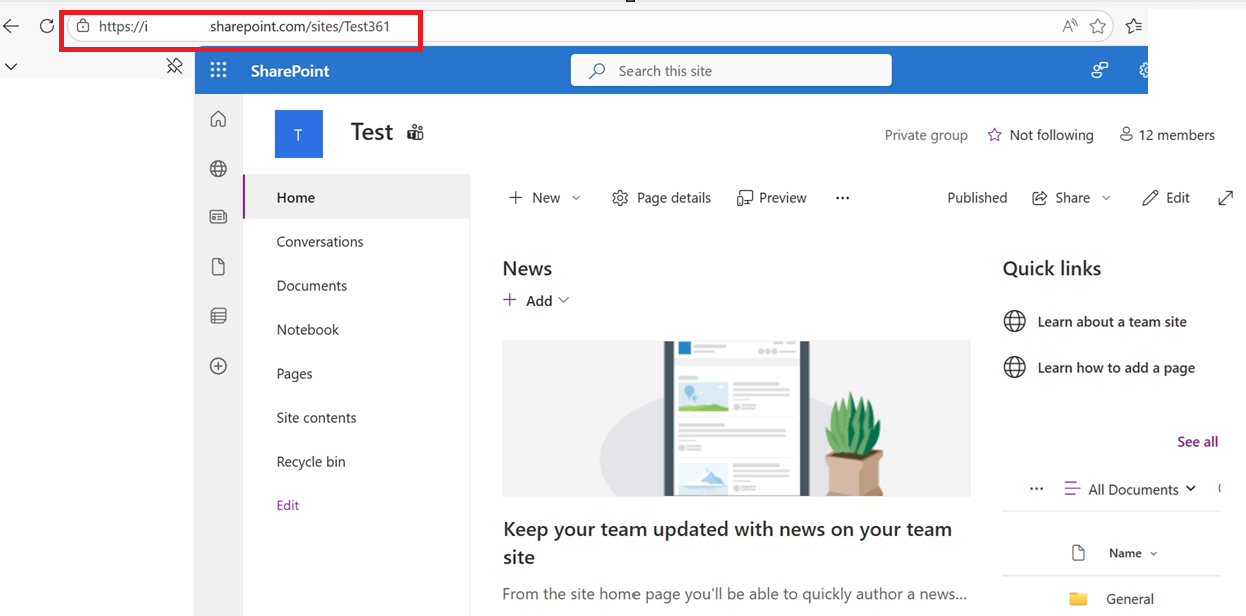Expand the News Add dropdown
This screenshot has width=1246, height=616.
[536, 301]
